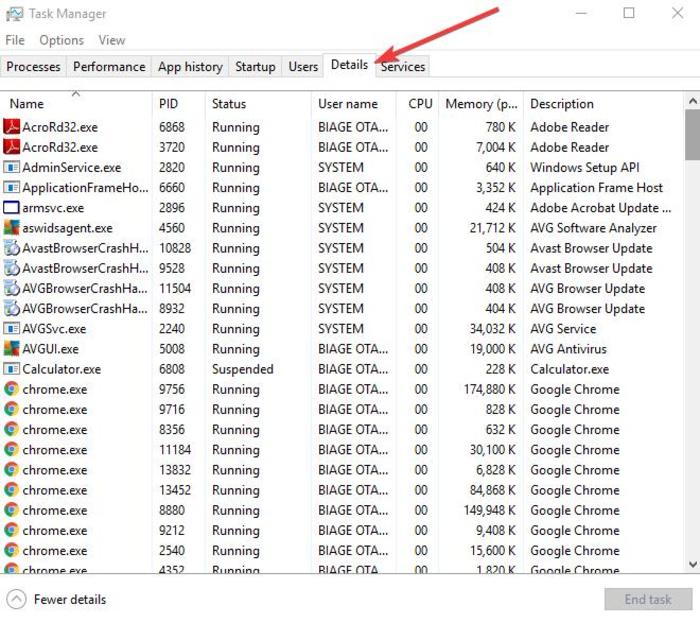The height and width of the screenshot is (623, 700).
Task: Switch to the Startup tab
Action: click(255, 67)
